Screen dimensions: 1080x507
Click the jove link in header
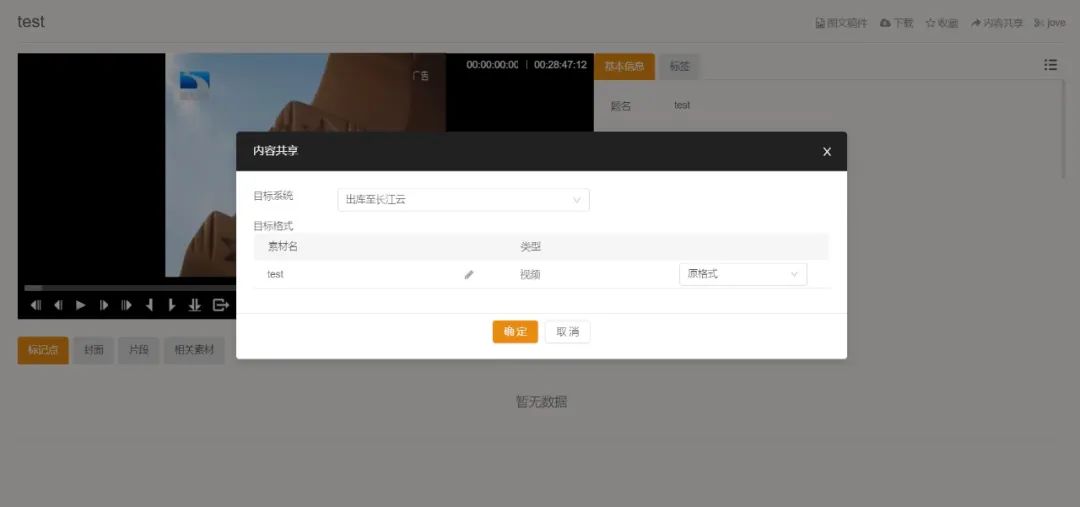click(x=1050, y=23)
